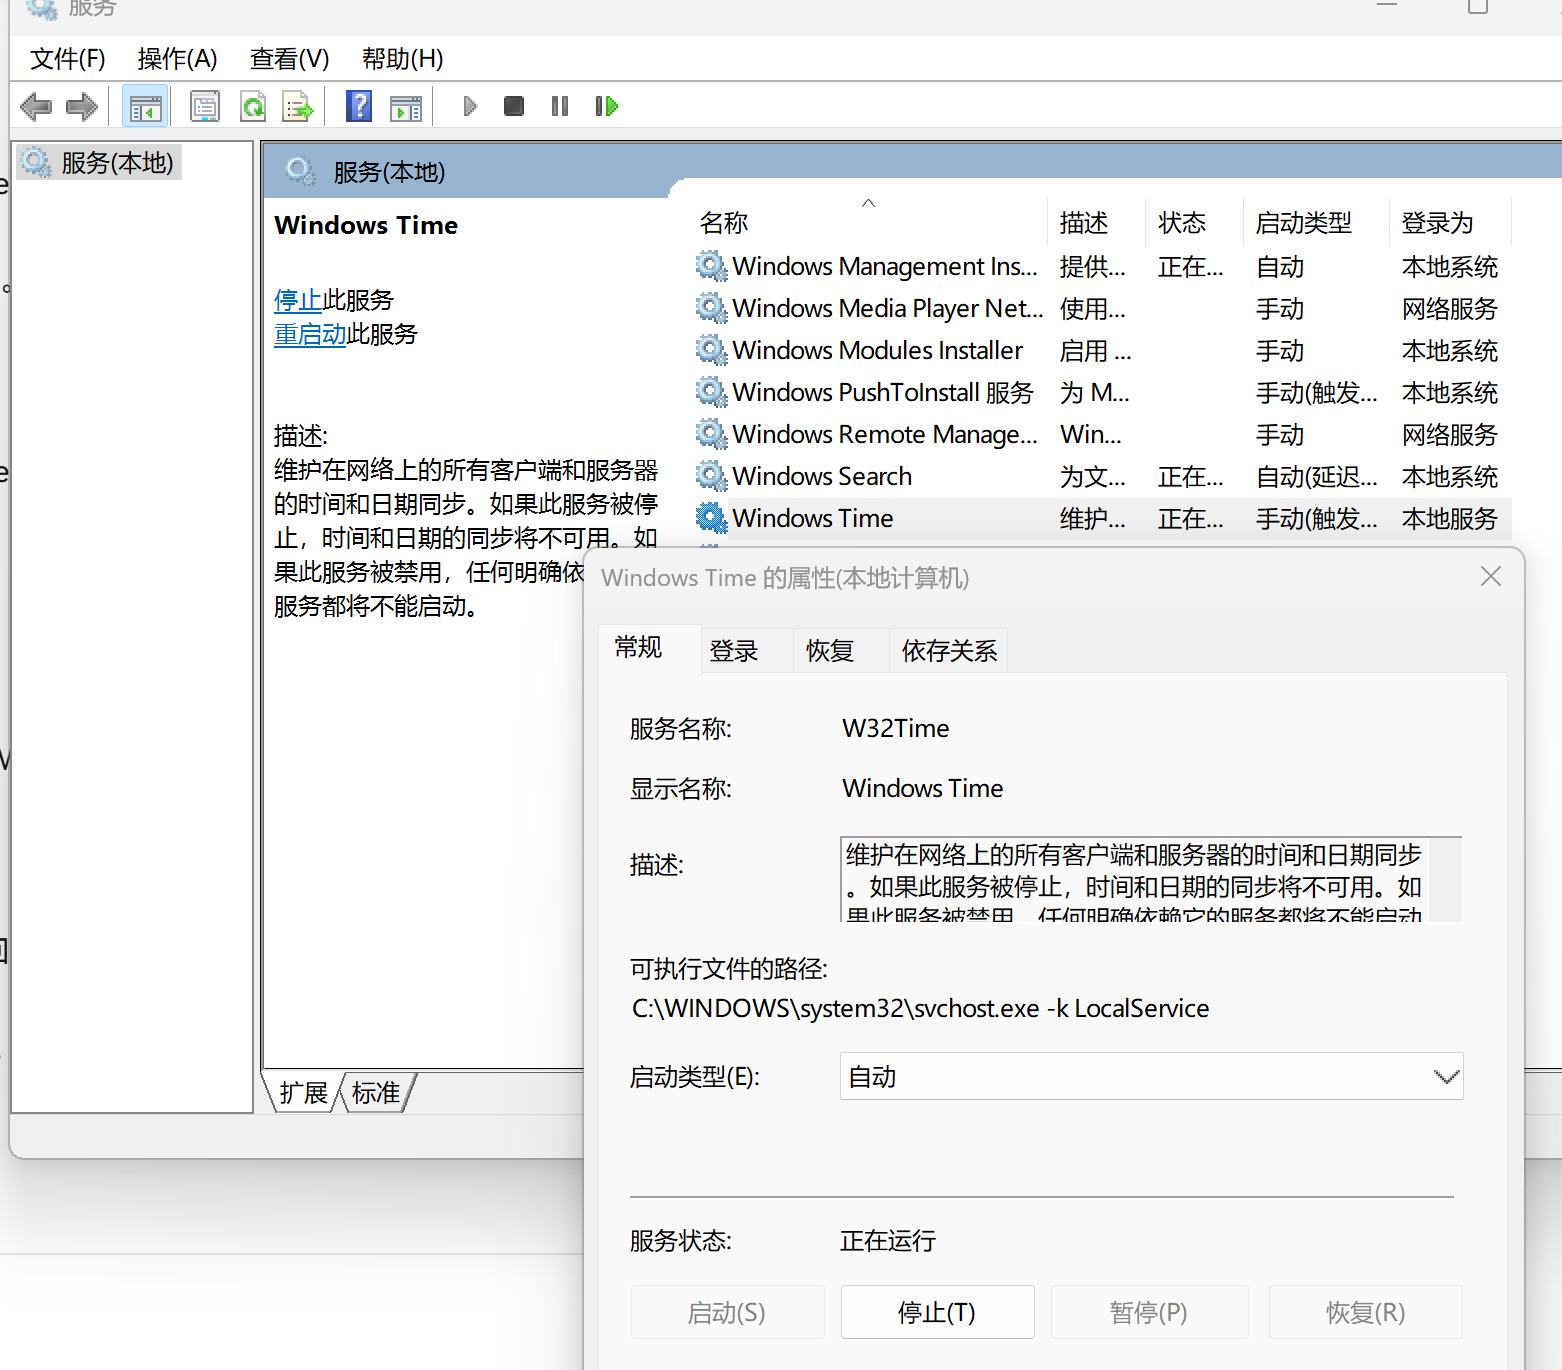The image size is (1562, 1370).
Task: Click 本地服务 logon cell of Windows Time
Action: [x=1450, y=518]
